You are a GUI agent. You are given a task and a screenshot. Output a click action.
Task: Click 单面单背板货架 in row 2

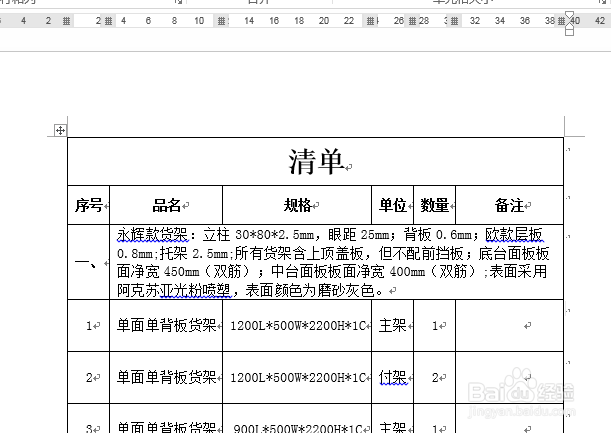(166, 377)
